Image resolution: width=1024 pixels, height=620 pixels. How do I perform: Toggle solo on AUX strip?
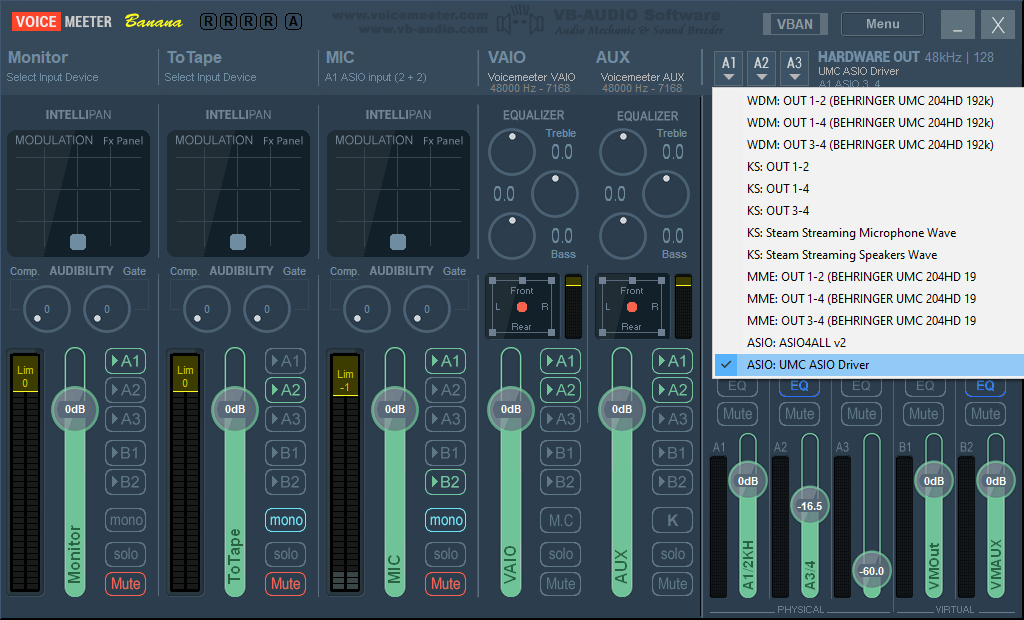click(x=672, y=554)
